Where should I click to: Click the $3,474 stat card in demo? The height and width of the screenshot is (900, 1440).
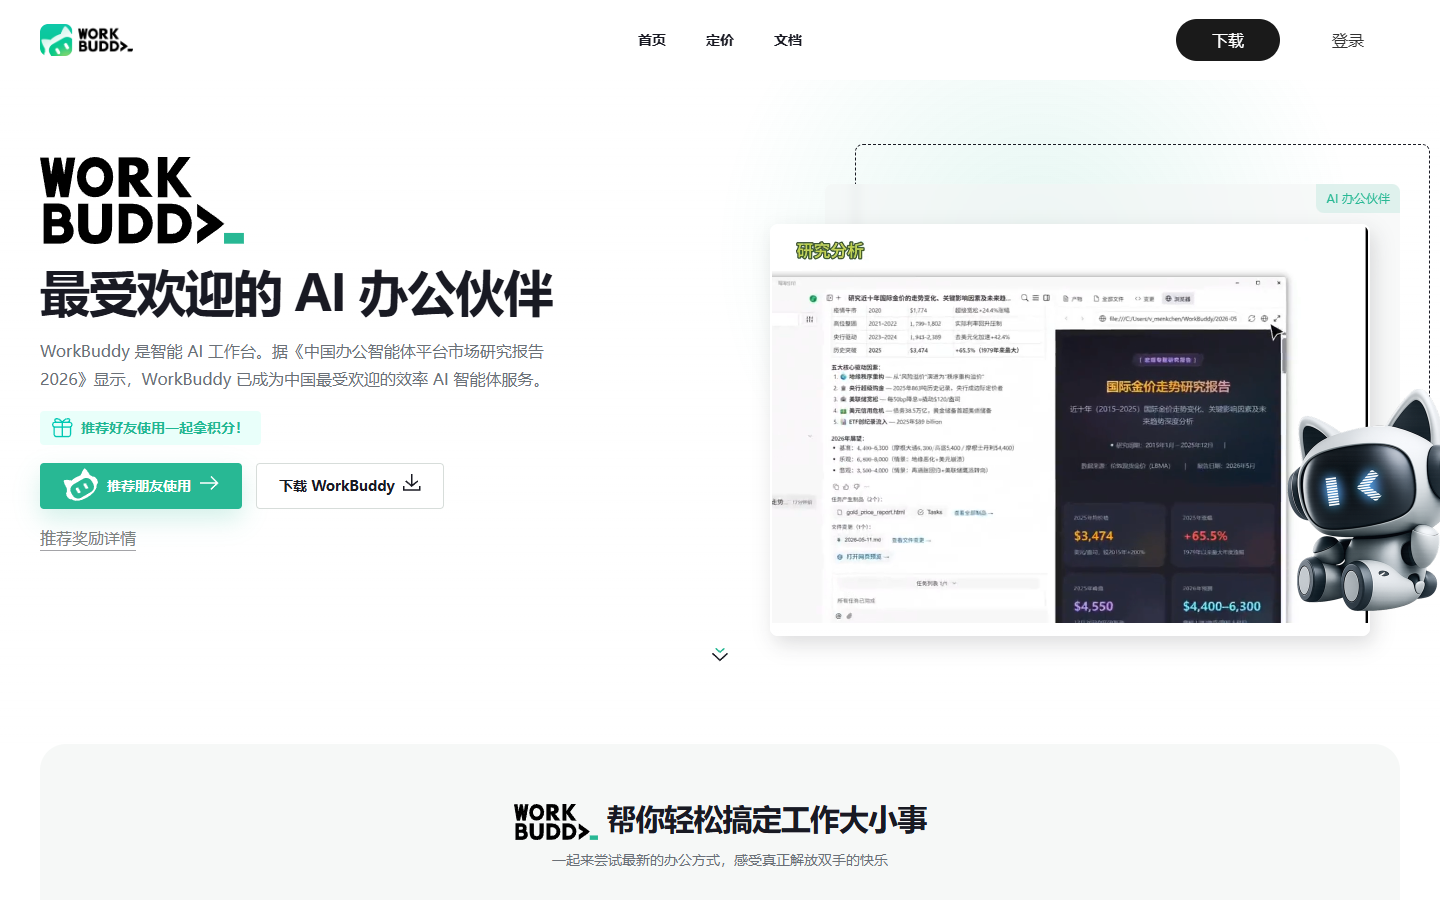click(1114, 535)
